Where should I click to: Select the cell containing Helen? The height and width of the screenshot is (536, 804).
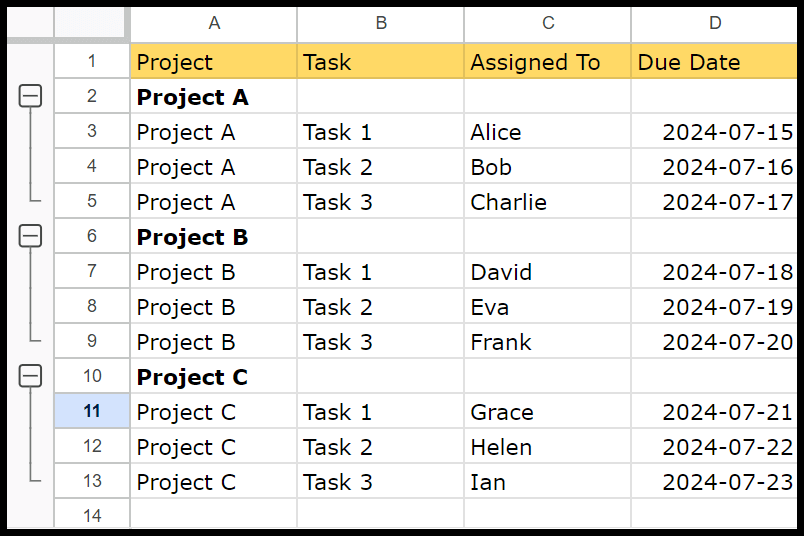[548, 446]
